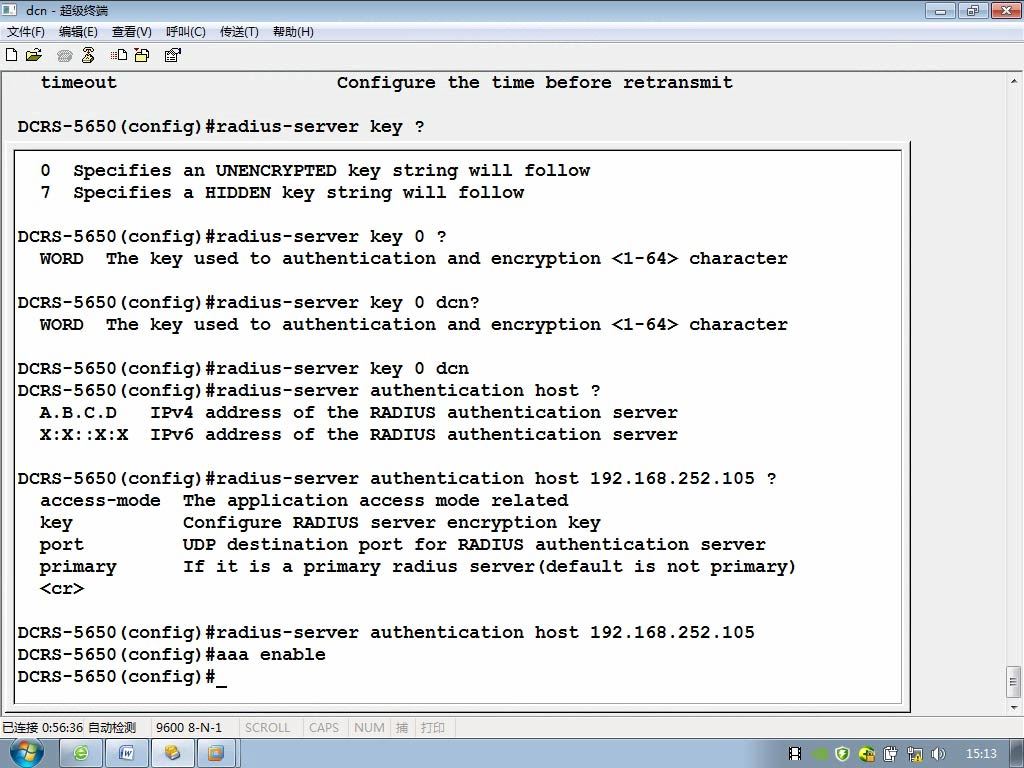
Task: Click the Open folder toolbar icon
Action: click(x=33, y=55)
